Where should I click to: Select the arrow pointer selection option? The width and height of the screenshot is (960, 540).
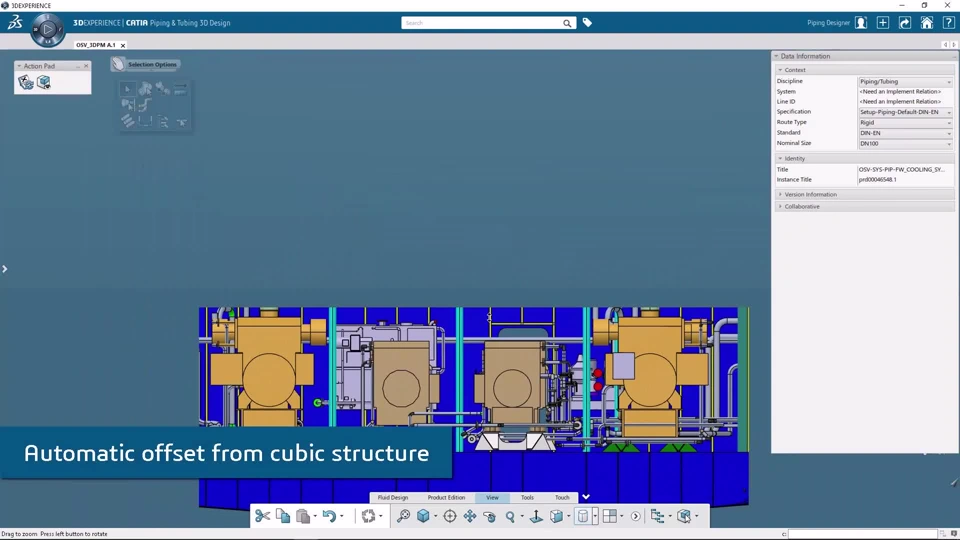pyautogui.click(x=128, y=89)
